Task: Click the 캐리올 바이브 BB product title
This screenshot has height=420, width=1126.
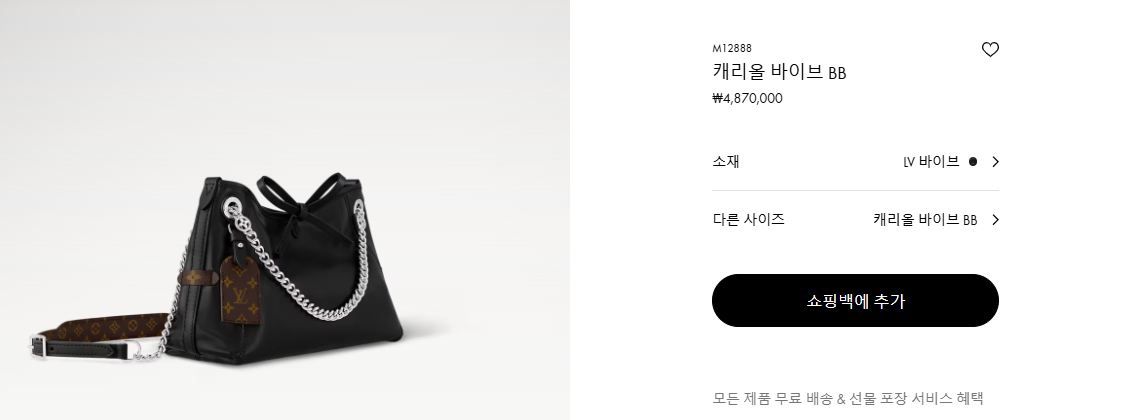Action: (x=779, y=72)
